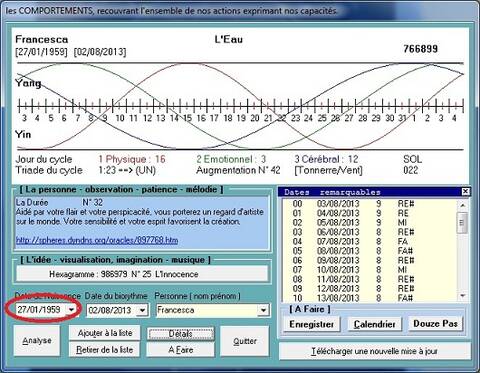This screenshot has width=480, height=373.
Task: Select row 03 dated 06/08/2013
Action: click(369, 232)
